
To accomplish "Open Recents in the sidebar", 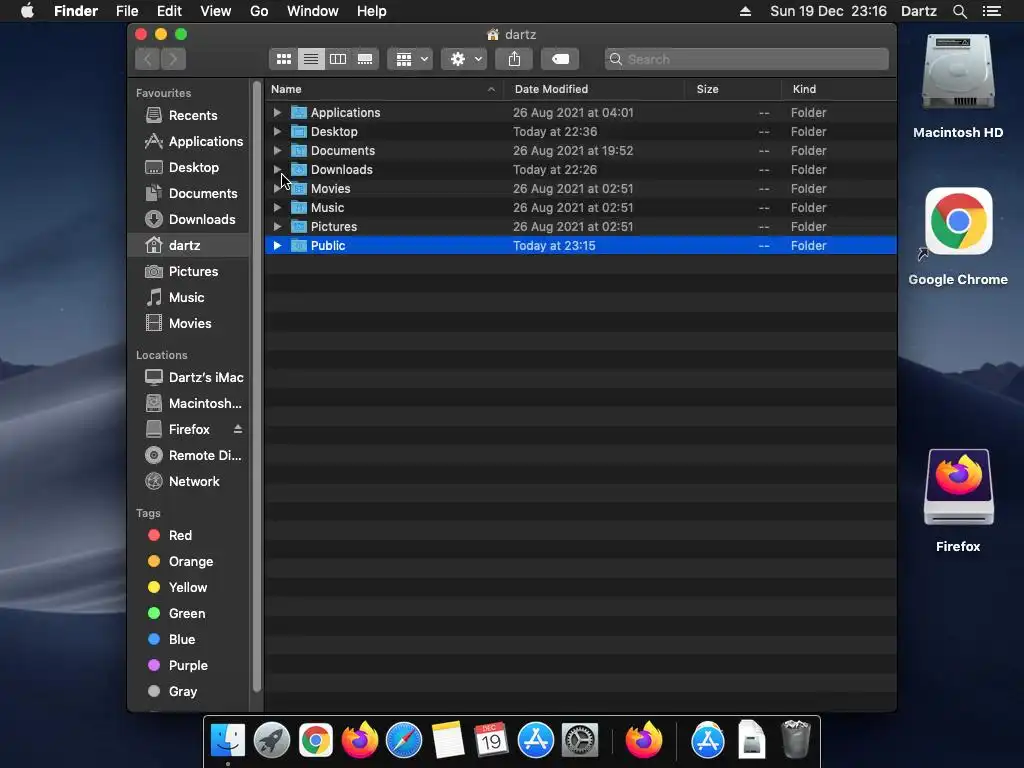I will 188,116.
